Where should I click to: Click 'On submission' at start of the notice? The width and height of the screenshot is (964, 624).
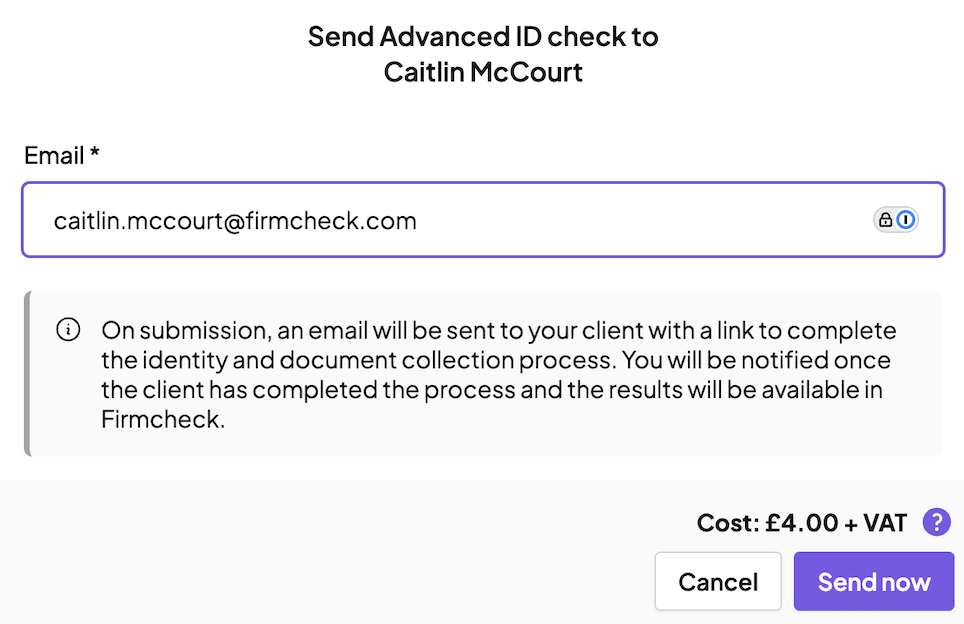click(162, 330)
